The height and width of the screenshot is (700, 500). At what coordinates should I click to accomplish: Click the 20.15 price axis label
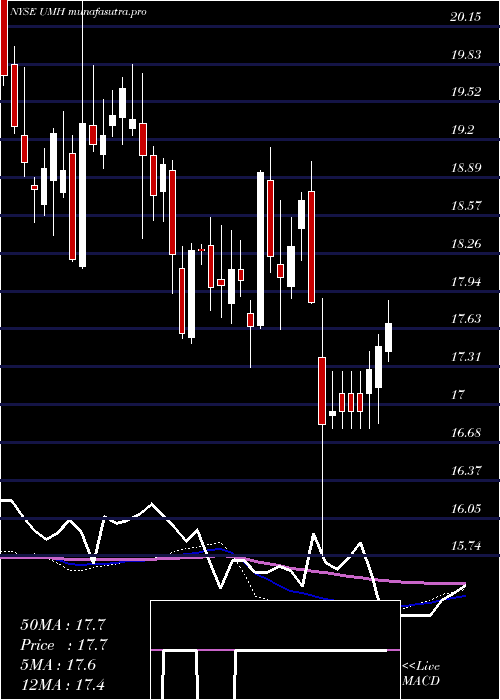(466, 17)
